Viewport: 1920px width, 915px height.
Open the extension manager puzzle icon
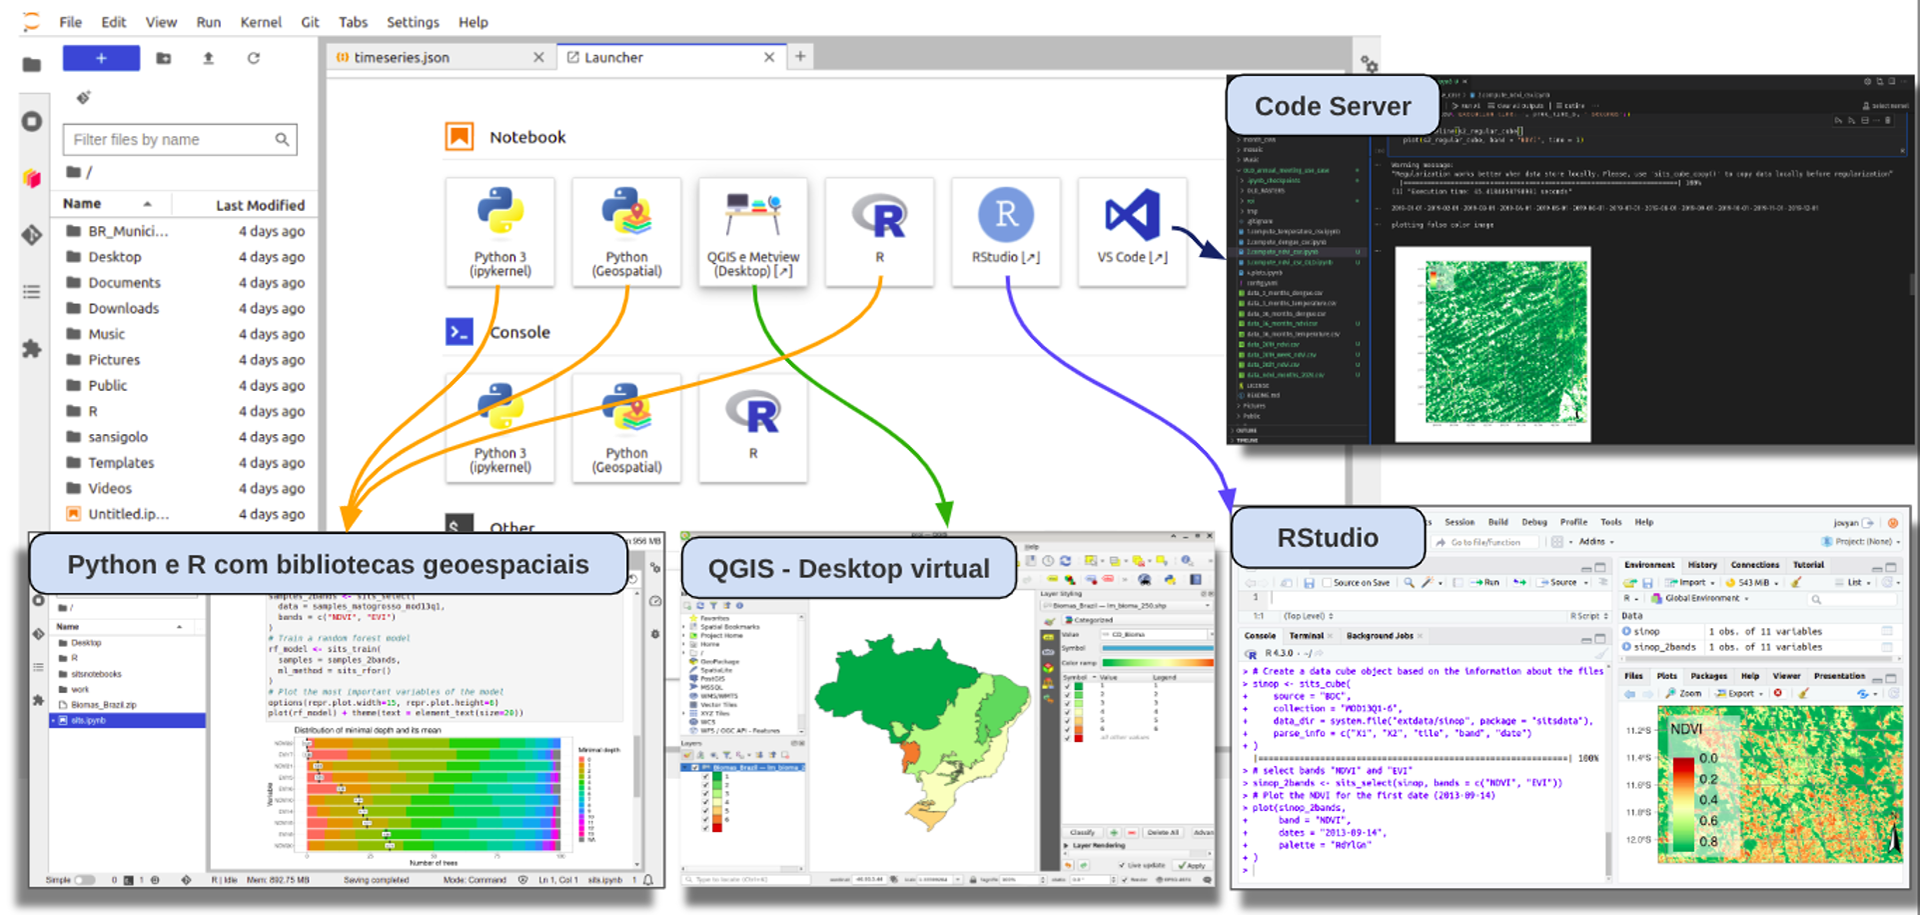click(32, 349)
